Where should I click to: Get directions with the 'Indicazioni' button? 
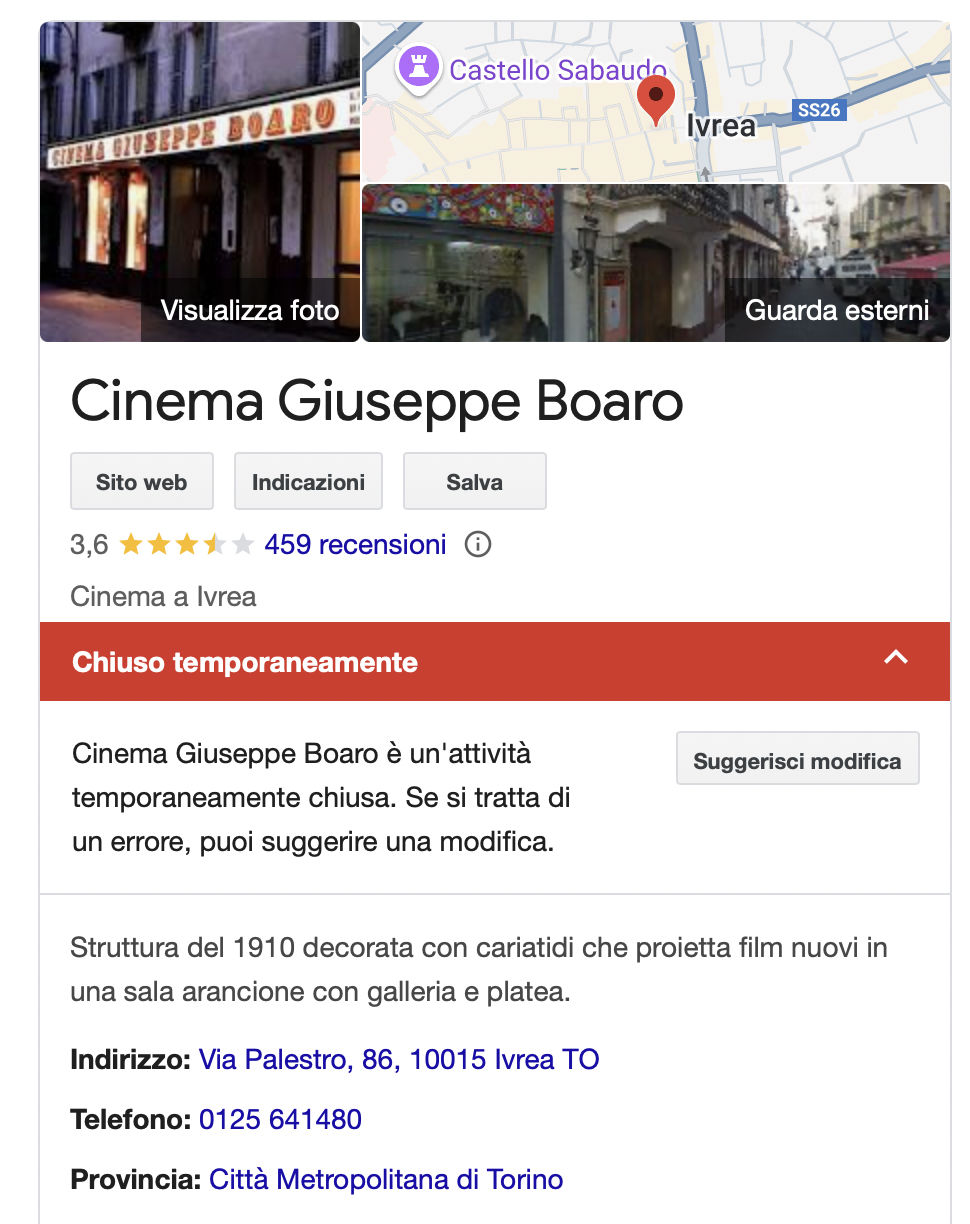click(308, 482)
